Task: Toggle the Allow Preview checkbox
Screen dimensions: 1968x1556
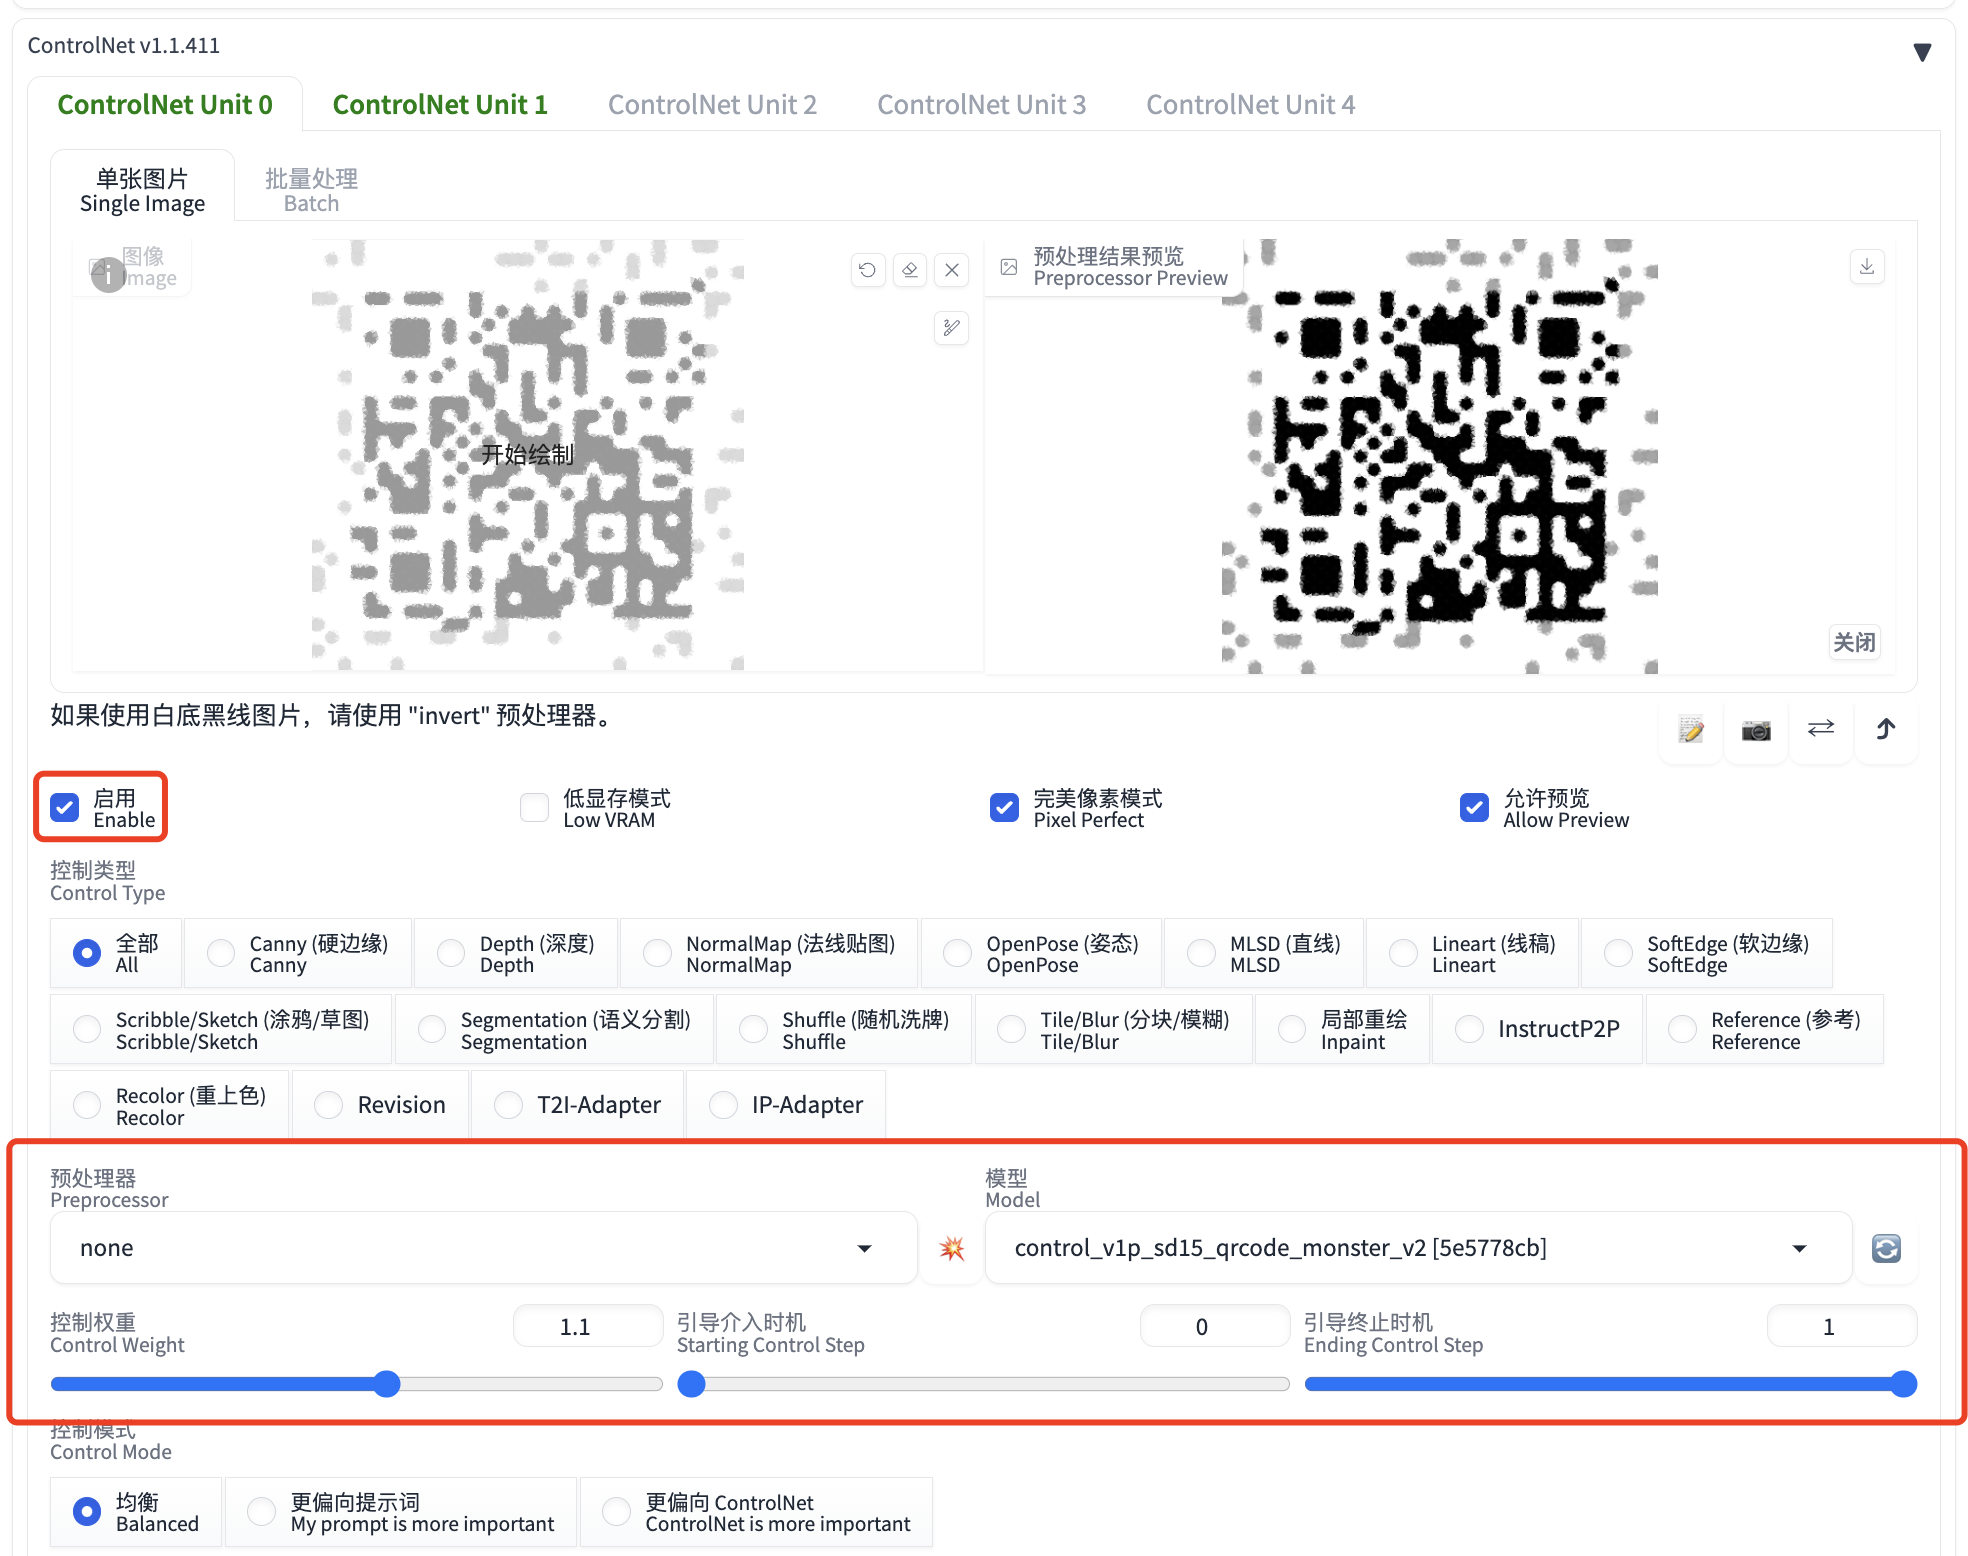Action: 1474,808
